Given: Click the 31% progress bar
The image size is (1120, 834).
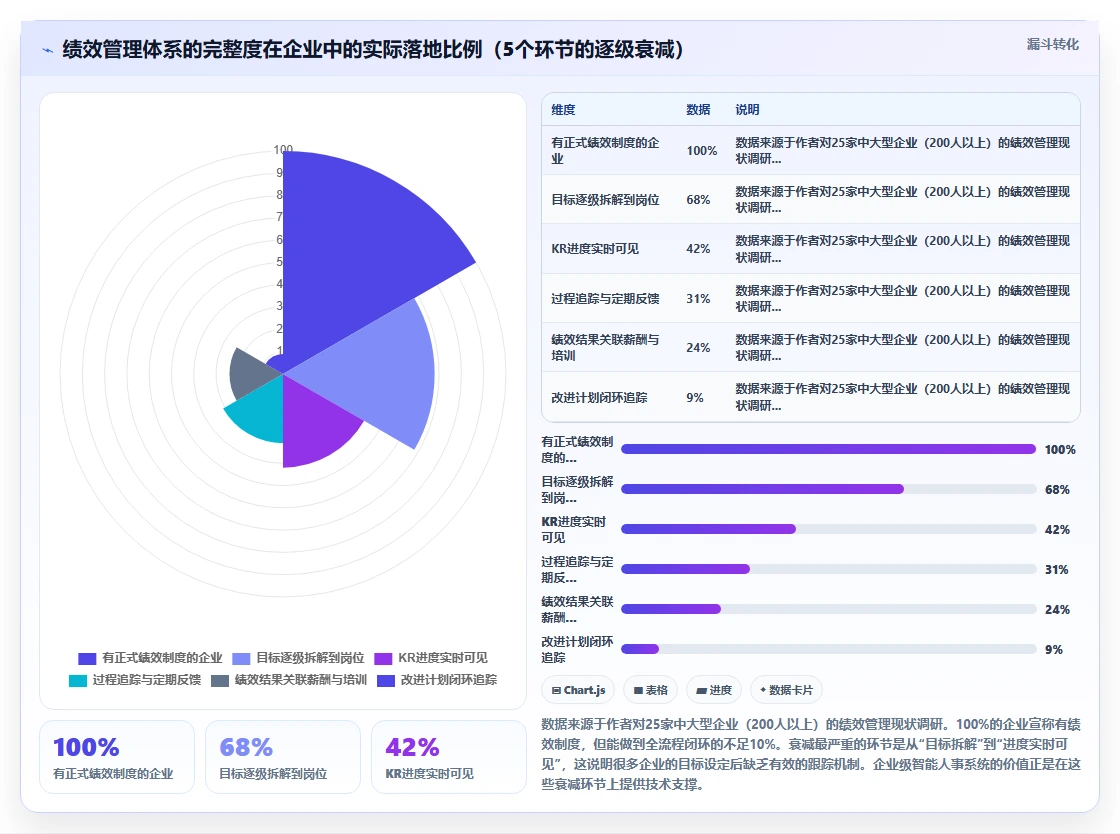Looking at the screenshot, I should coord(829,569).
